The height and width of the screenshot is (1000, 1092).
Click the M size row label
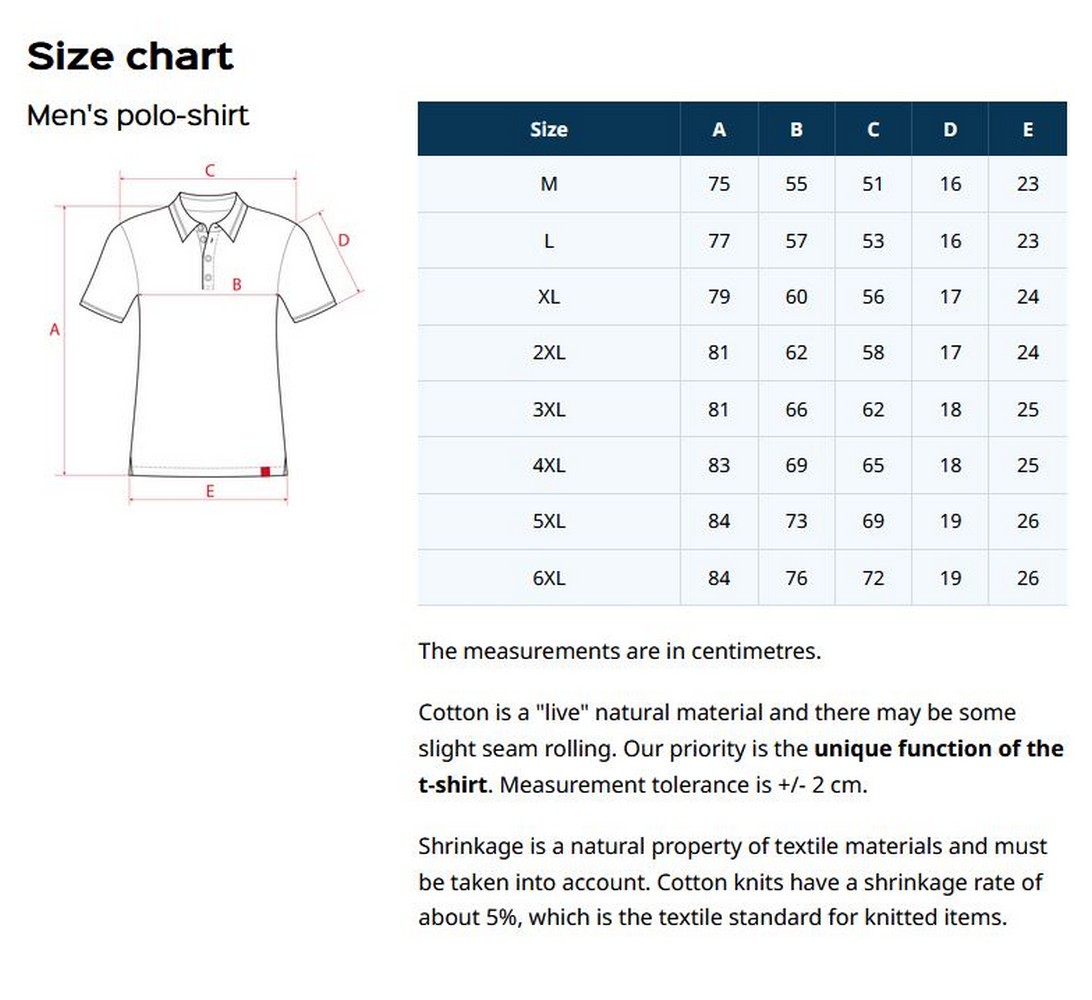coord(548,184)
